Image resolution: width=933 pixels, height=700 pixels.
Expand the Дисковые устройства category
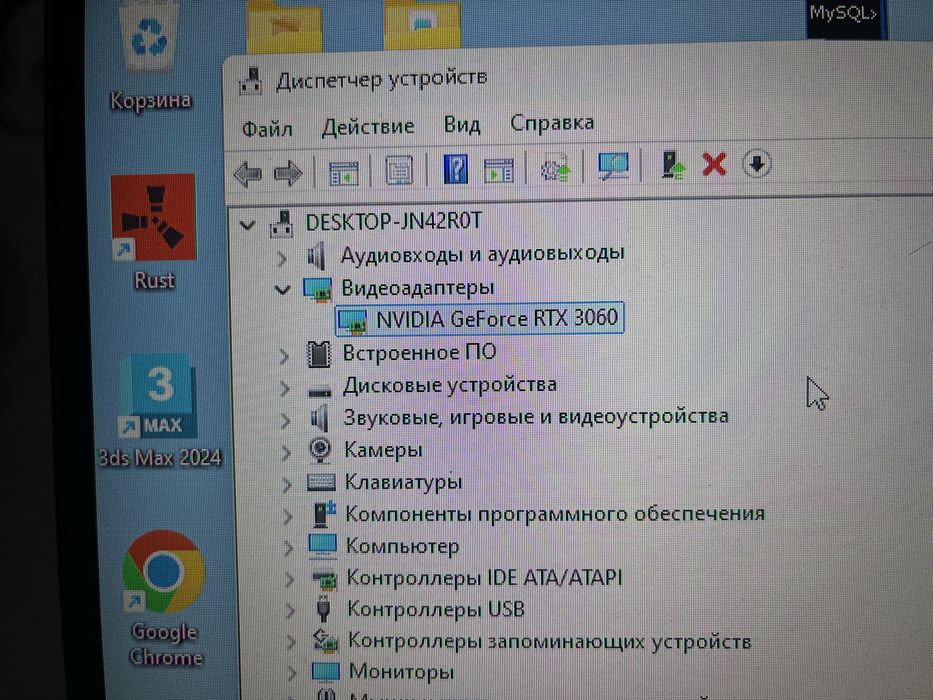[x=286, y=388]
